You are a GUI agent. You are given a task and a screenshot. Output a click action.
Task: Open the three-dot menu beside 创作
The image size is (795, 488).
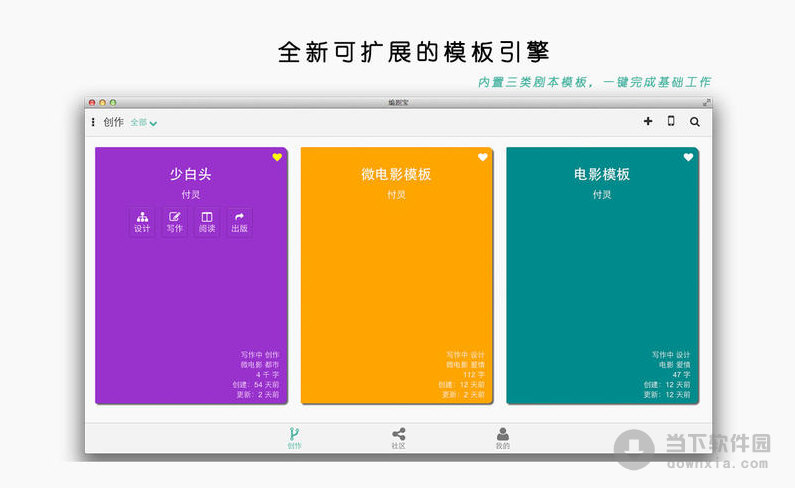tap(93, 122)
